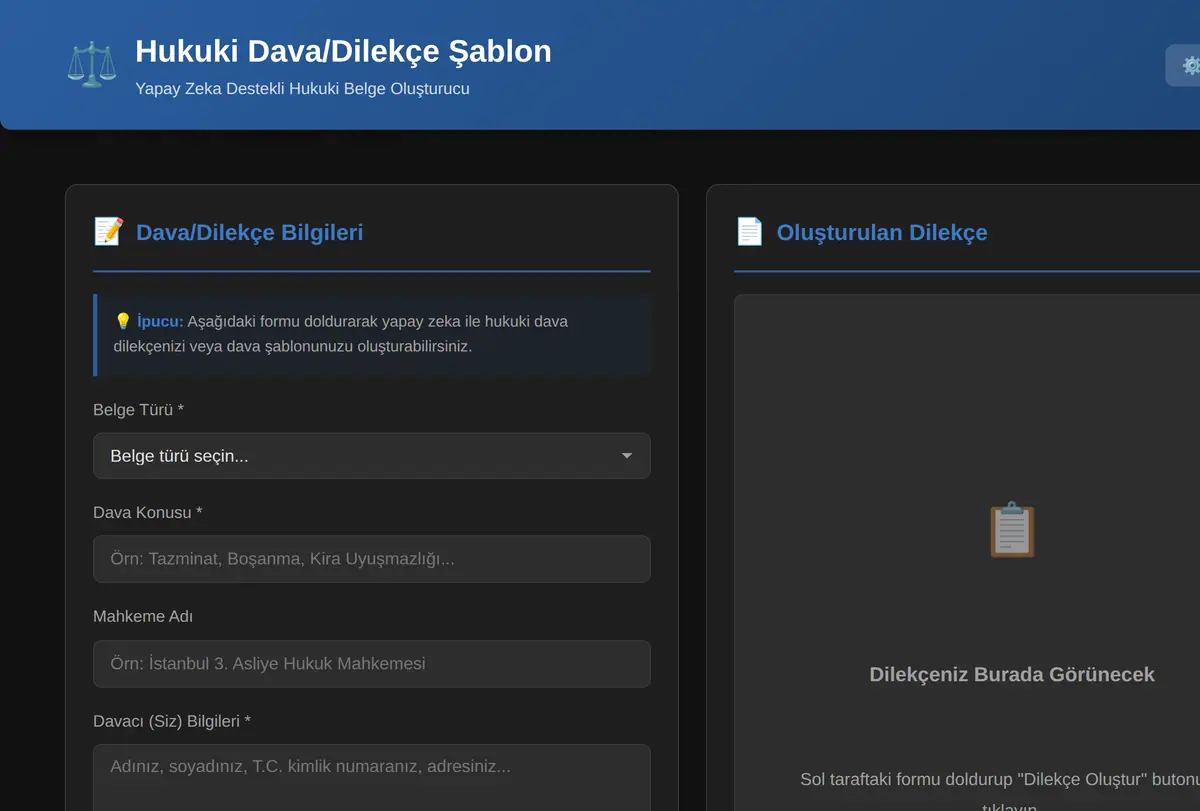The width and height of the screenshot is (1200, 811).
Task: Click the Belge Türü label
Action: tap(138, 410)
